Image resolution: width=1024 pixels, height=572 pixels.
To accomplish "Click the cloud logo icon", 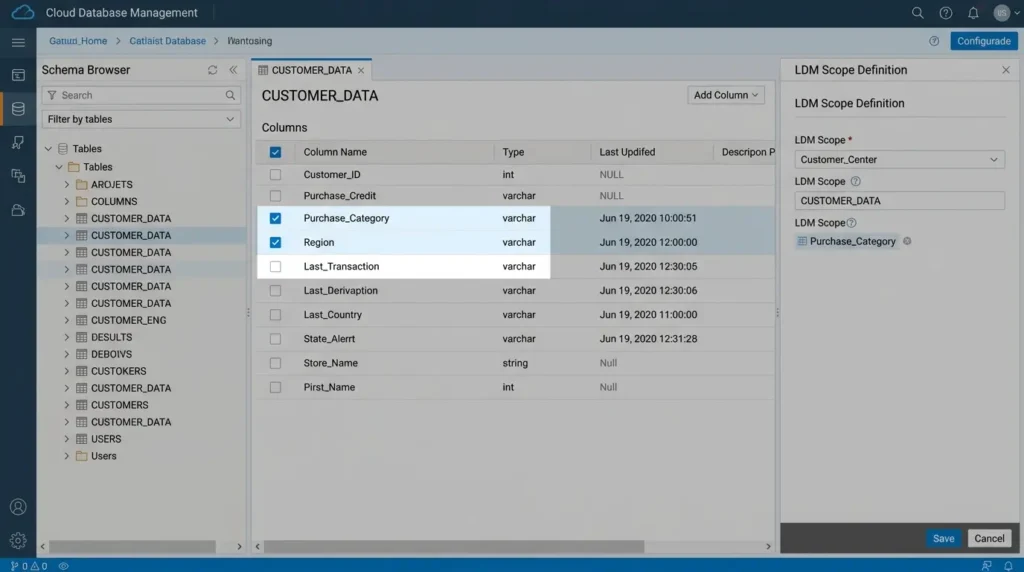I will pos(23,12).
